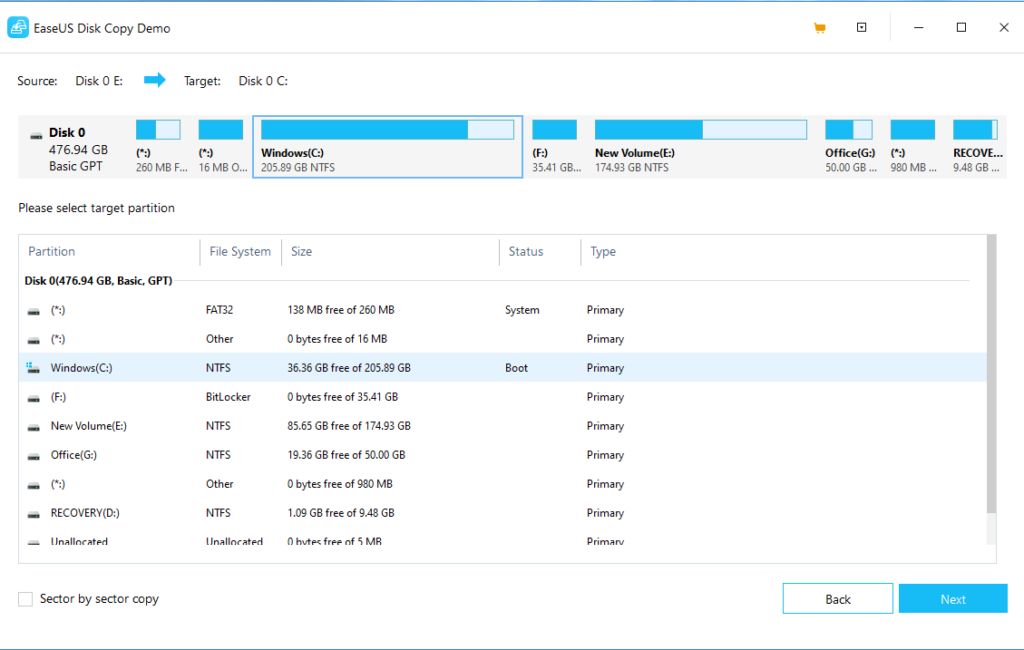Click the EaseUS Disk Copy app logo
Viewport: 1024px width, 650px height.
tap(18, 28)
